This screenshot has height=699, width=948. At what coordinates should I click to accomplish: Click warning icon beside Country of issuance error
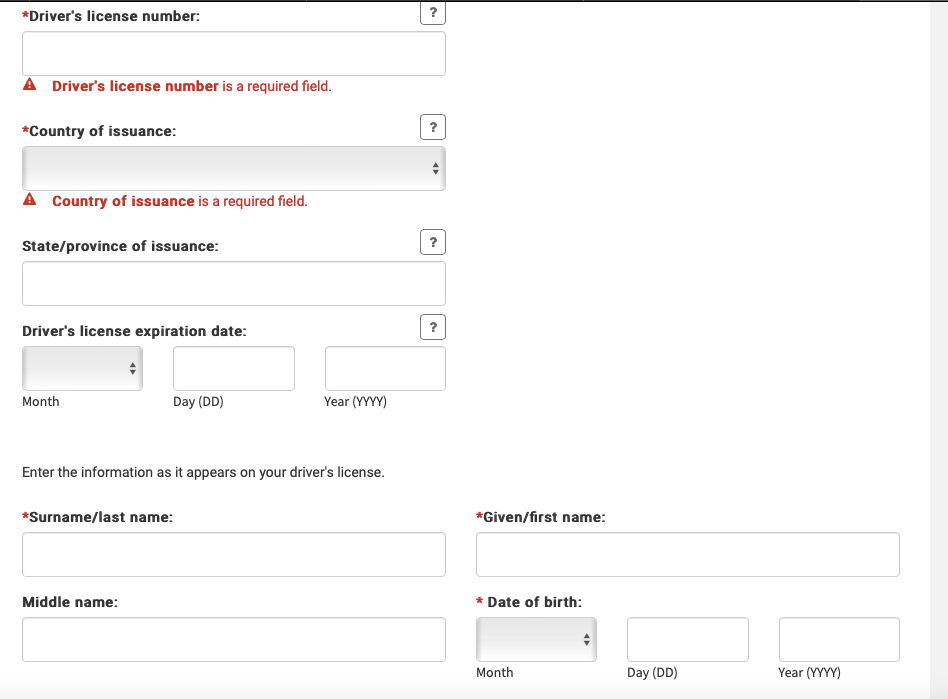[30, 201]
